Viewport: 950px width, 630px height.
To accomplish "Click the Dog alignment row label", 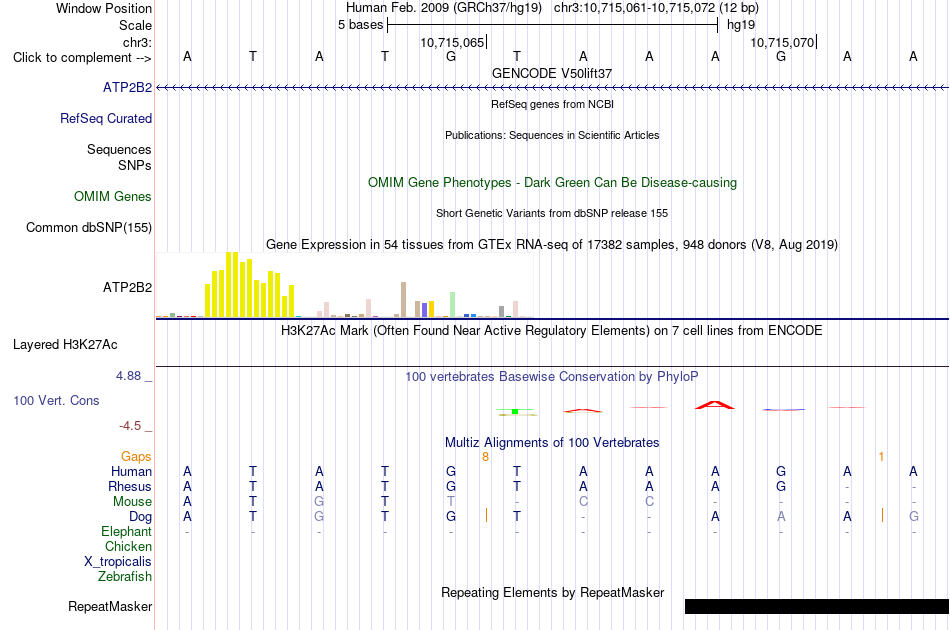I will [140, 517].
